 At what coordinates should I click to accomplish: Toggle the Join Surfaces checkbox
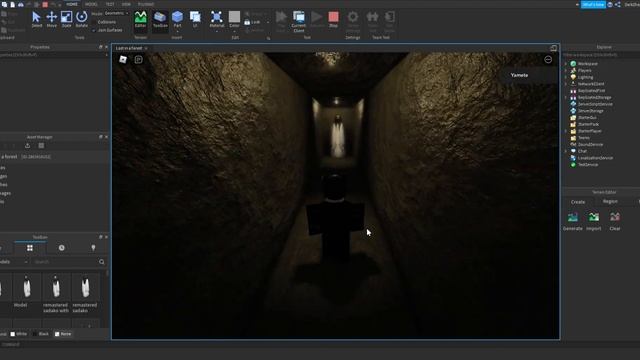point(93,30)
